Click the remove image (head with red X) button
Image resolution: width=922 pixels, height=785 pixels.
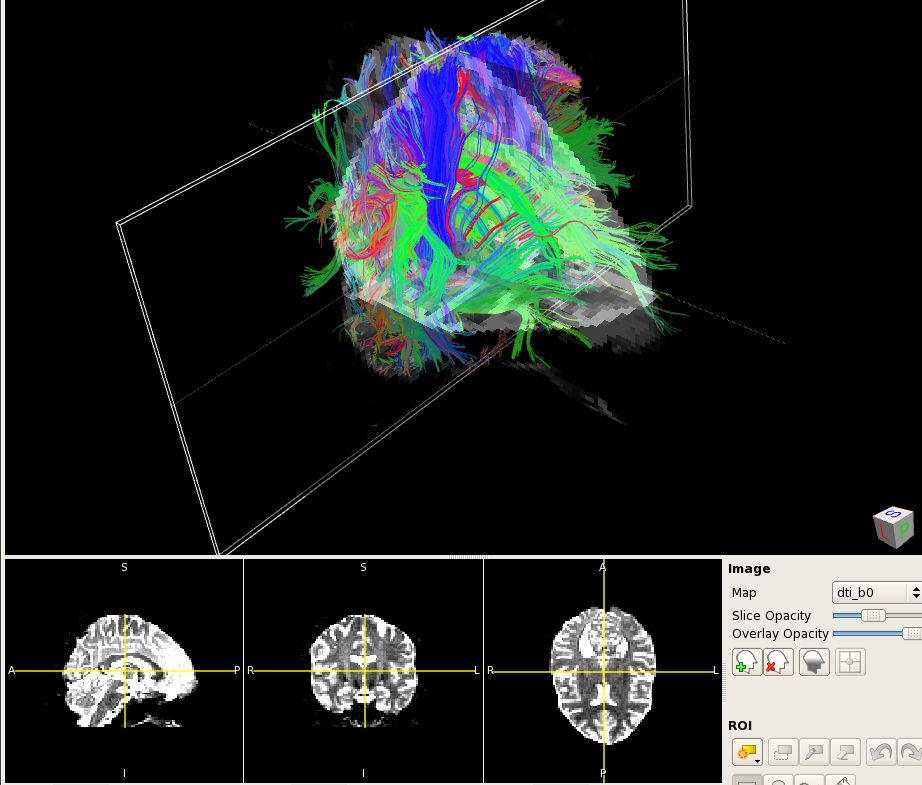(778, 662)
